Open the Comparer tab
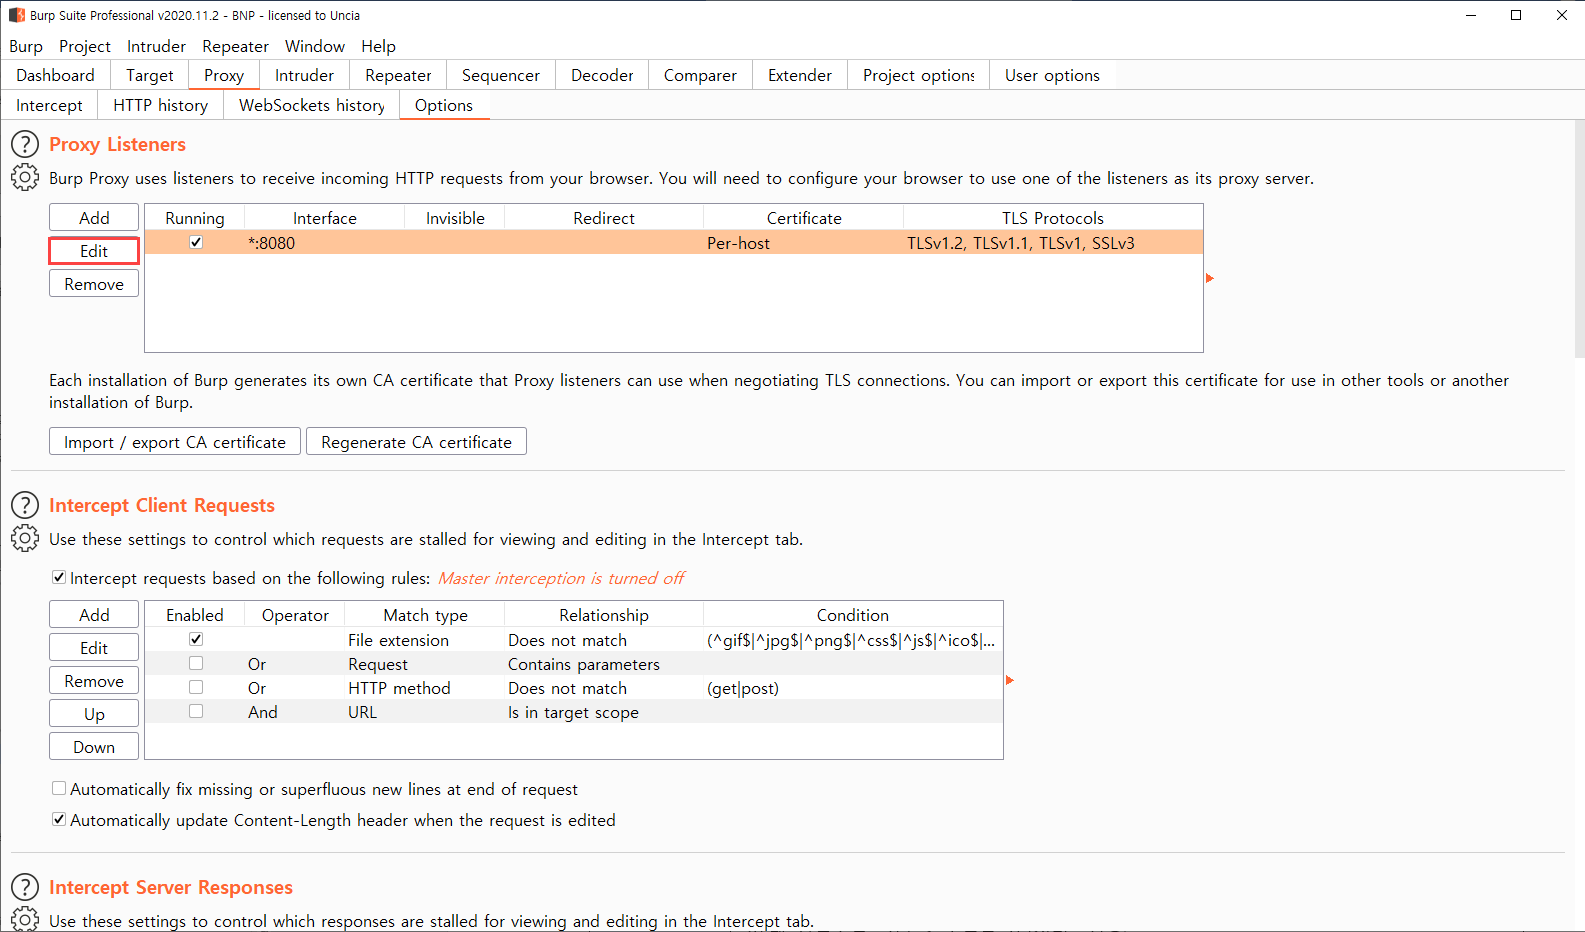Screen dimensions: 1585x932 [x=700, y=75]
